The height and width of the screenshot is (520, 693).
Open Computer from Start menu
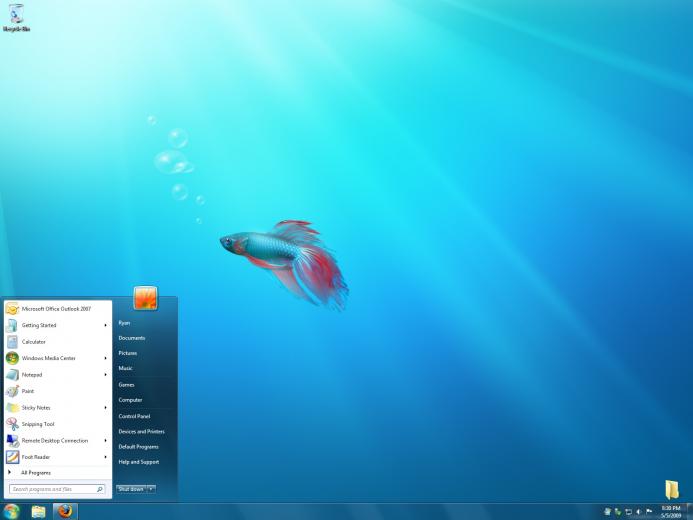click(130, 400)
